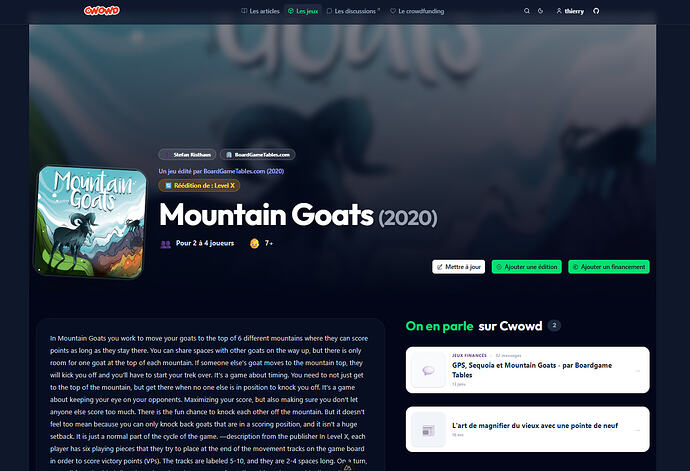Click the Mountain Goats box cover thumbnail
This screenshot has width=690, height=471.
(90, 222)
